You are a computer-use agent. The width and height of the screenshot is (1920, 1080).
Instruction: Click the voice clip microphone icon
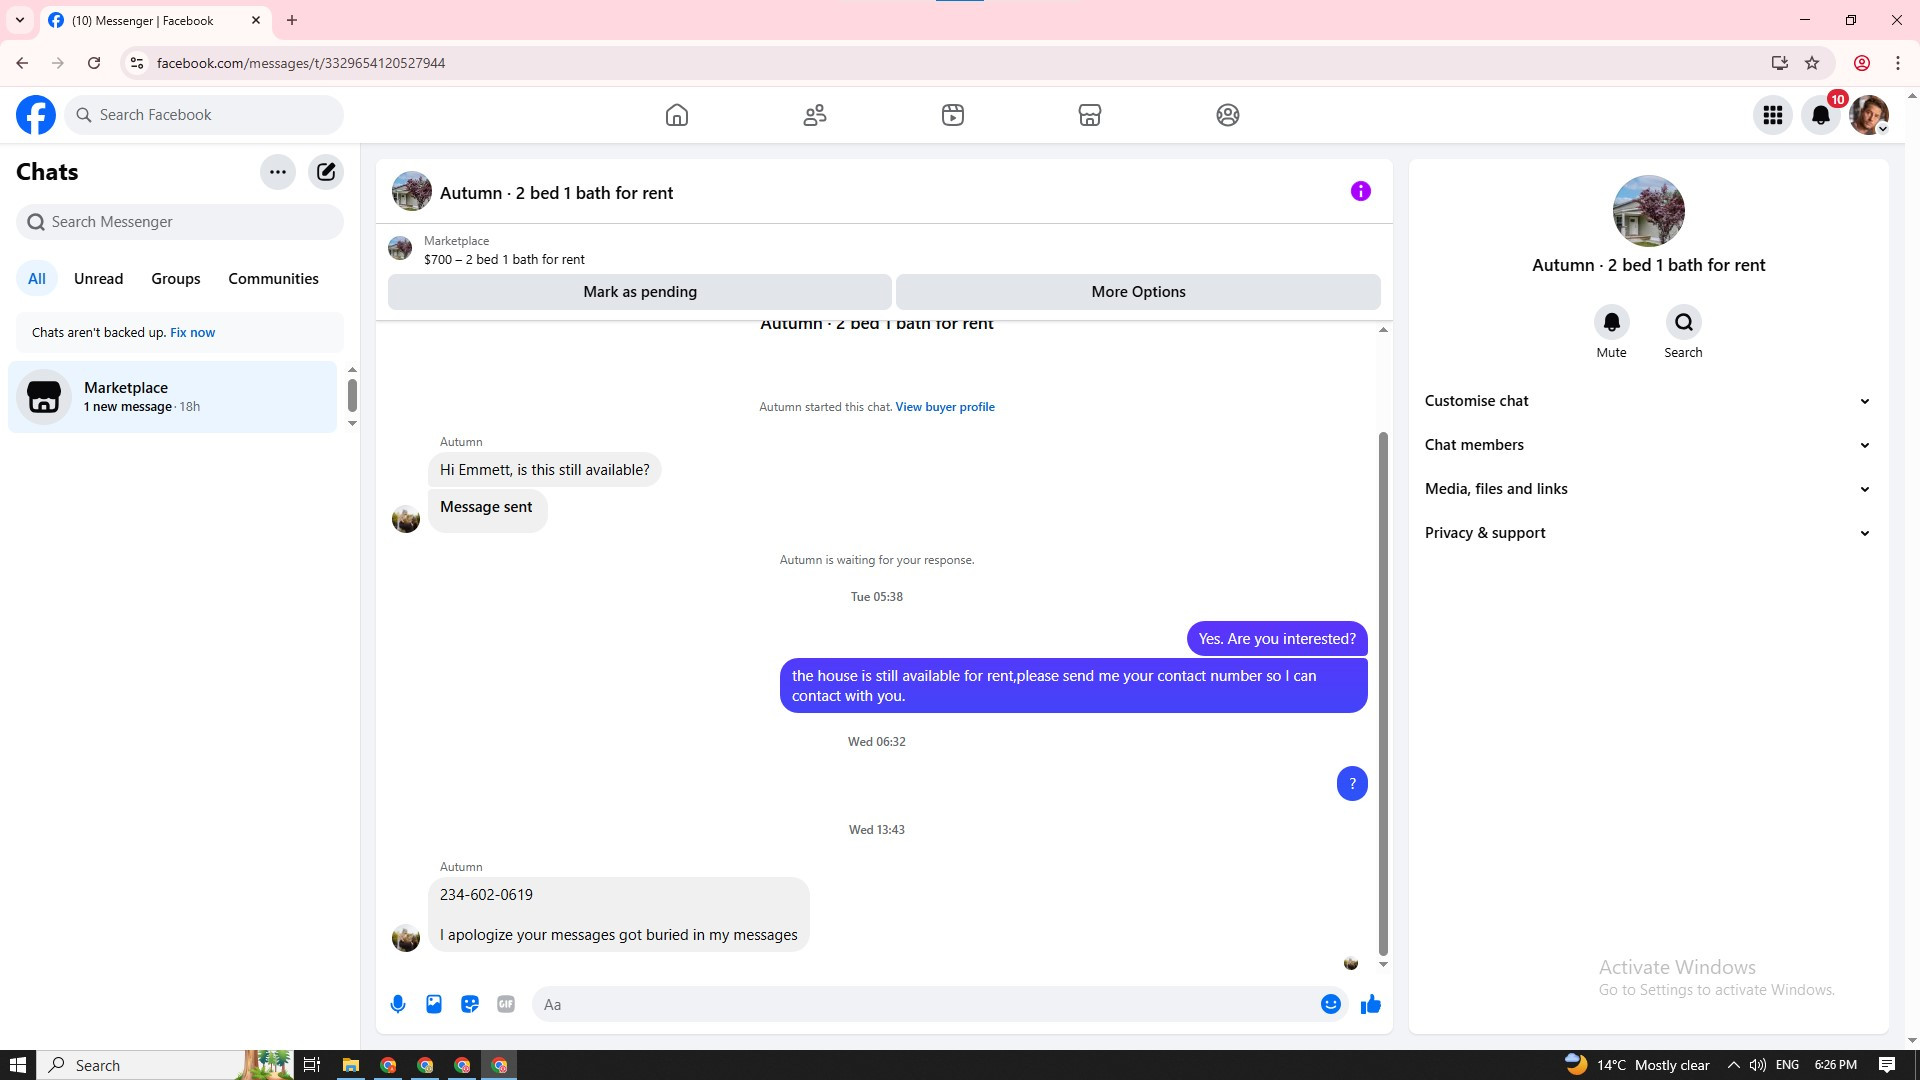(398, 1004)
